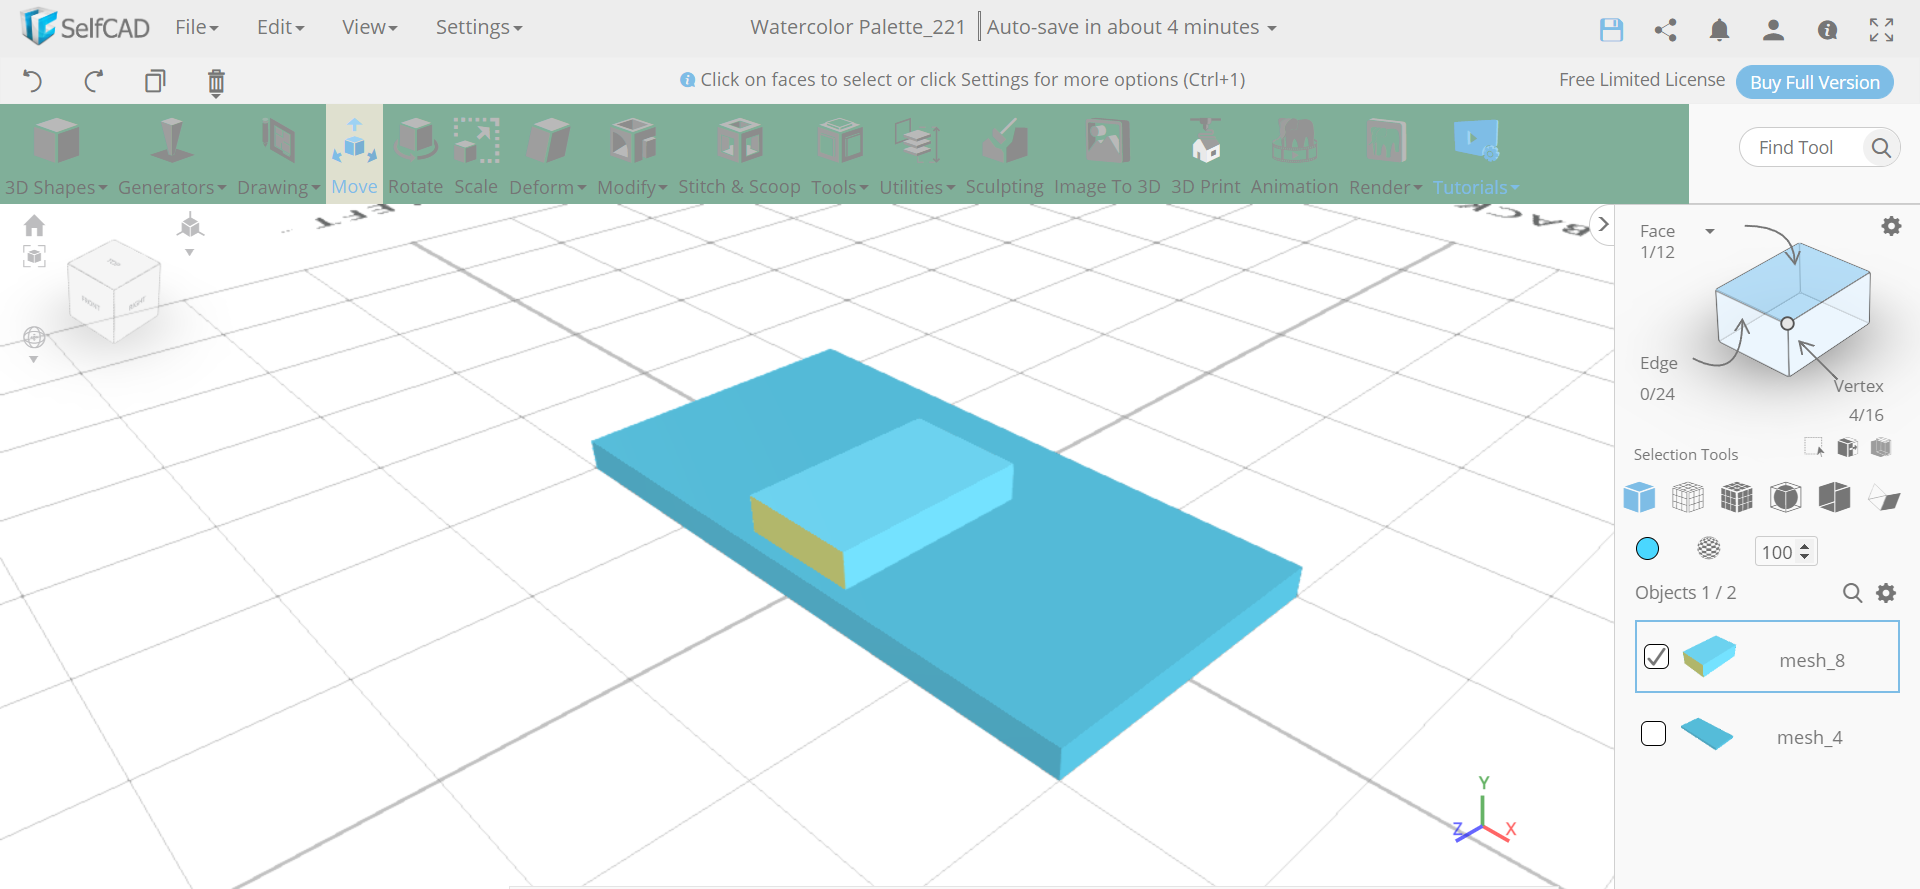Open the Generators tool menu
Screen dimensions: 1920x889
click(x=171, y=155)
